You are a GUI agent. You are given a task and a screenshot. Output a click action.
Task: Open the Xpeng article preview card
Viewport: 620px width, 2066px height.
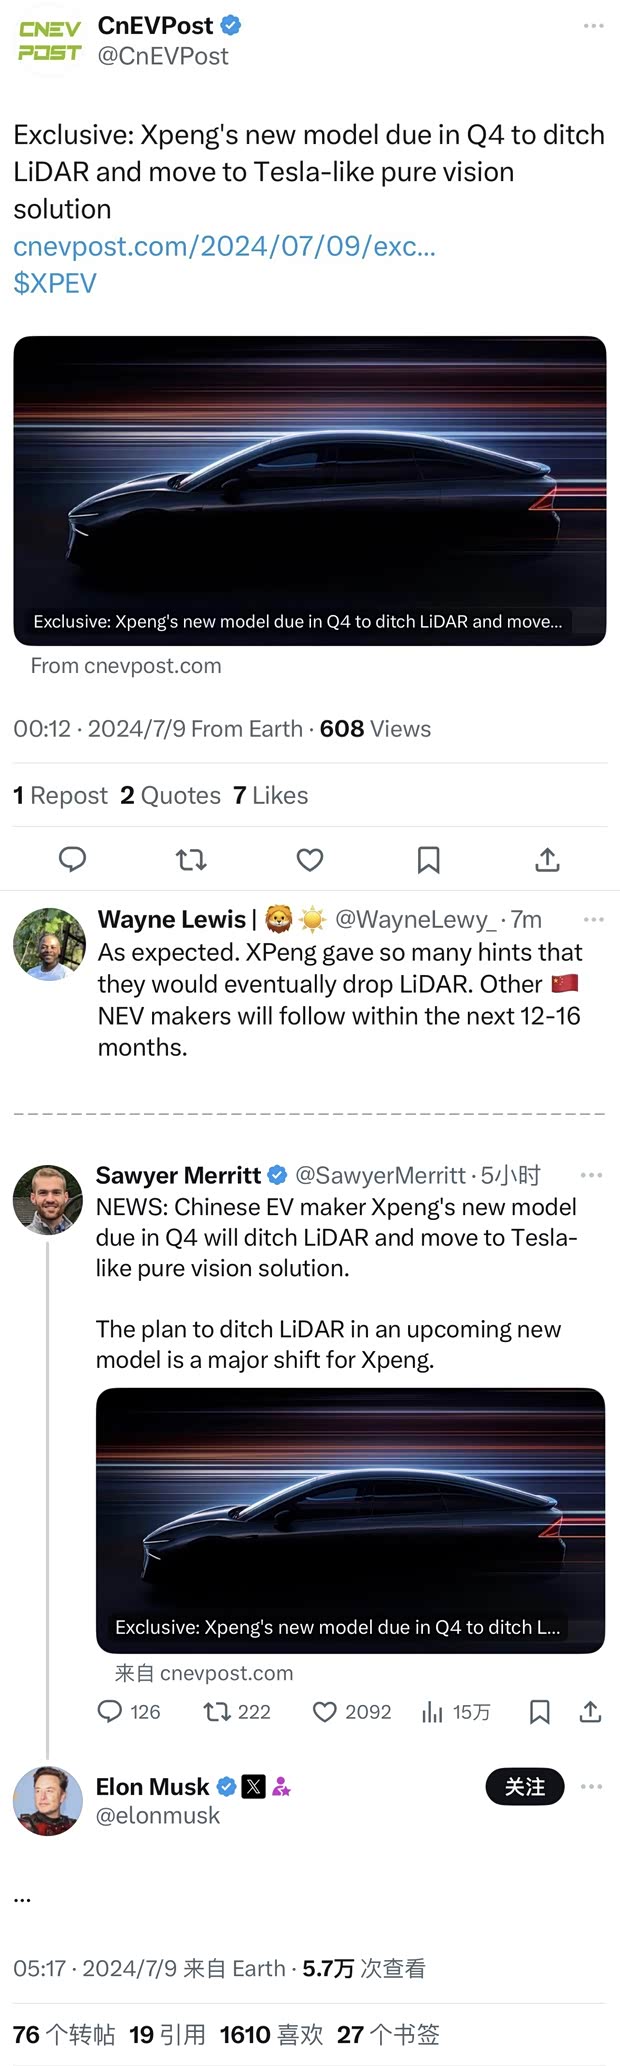[309, 490]
